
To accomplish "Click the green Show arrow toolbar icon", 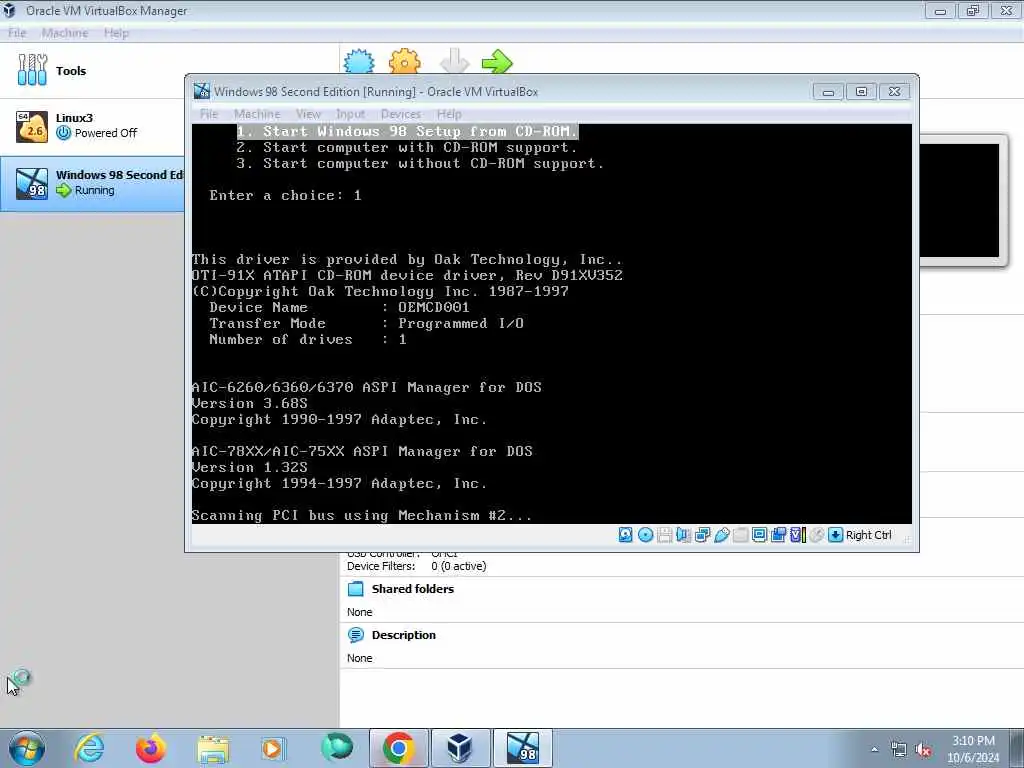I will [498, 62].
